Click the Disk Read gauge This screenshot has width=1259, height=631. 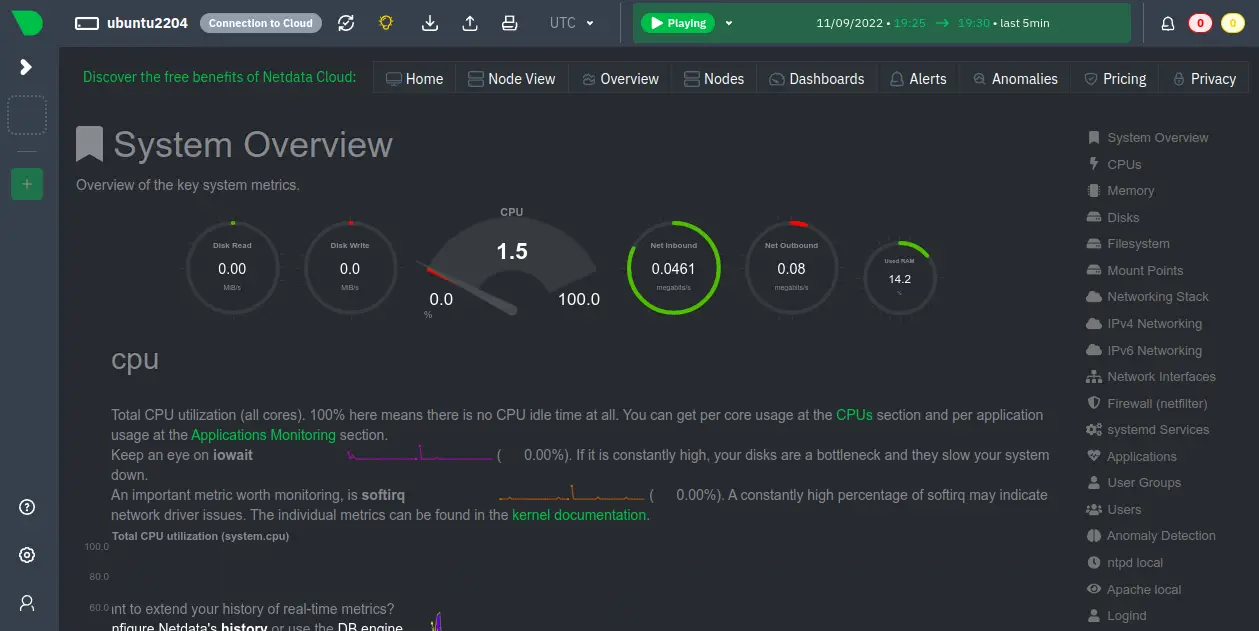[x=232, y=268]
